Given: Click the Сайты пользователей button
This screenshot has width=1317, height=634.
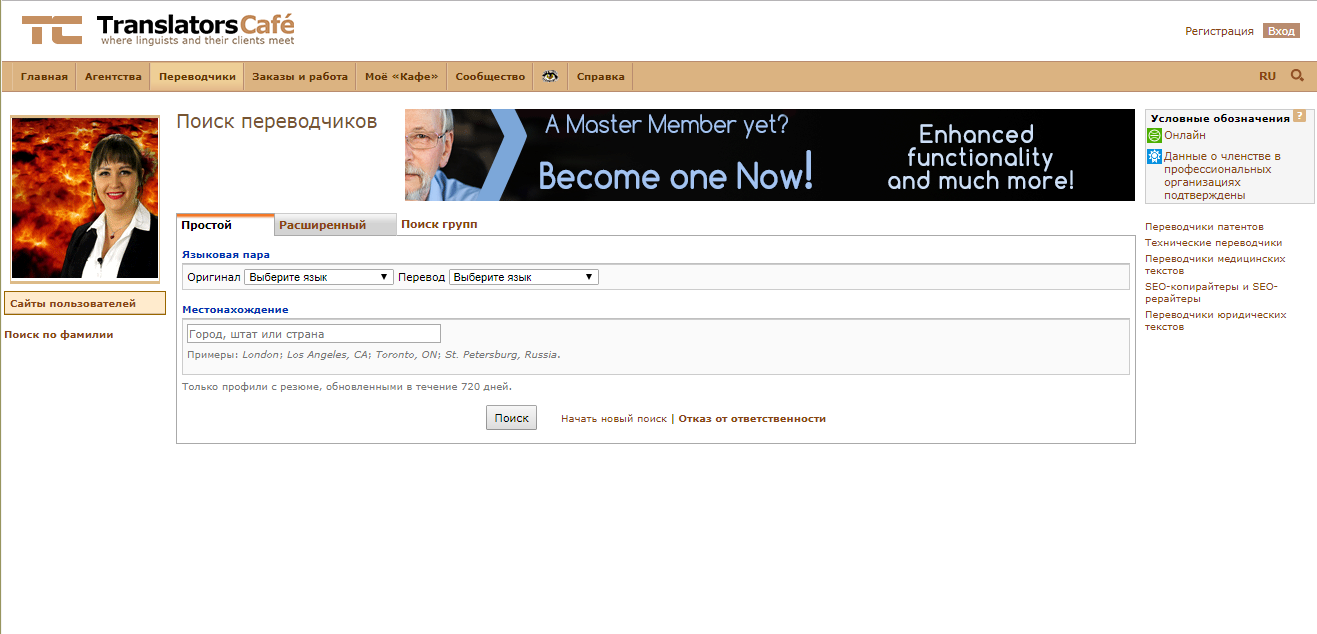Looking at the screenshot, I should click(85, 303).
